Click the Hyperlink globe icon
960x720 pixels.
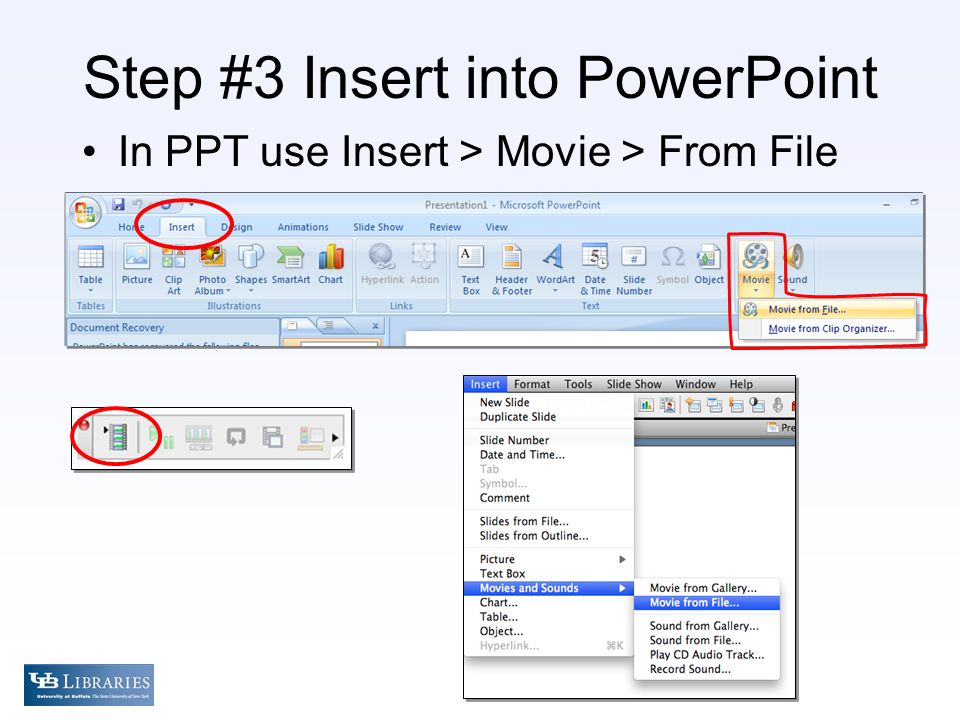click(x=381, y=256)
